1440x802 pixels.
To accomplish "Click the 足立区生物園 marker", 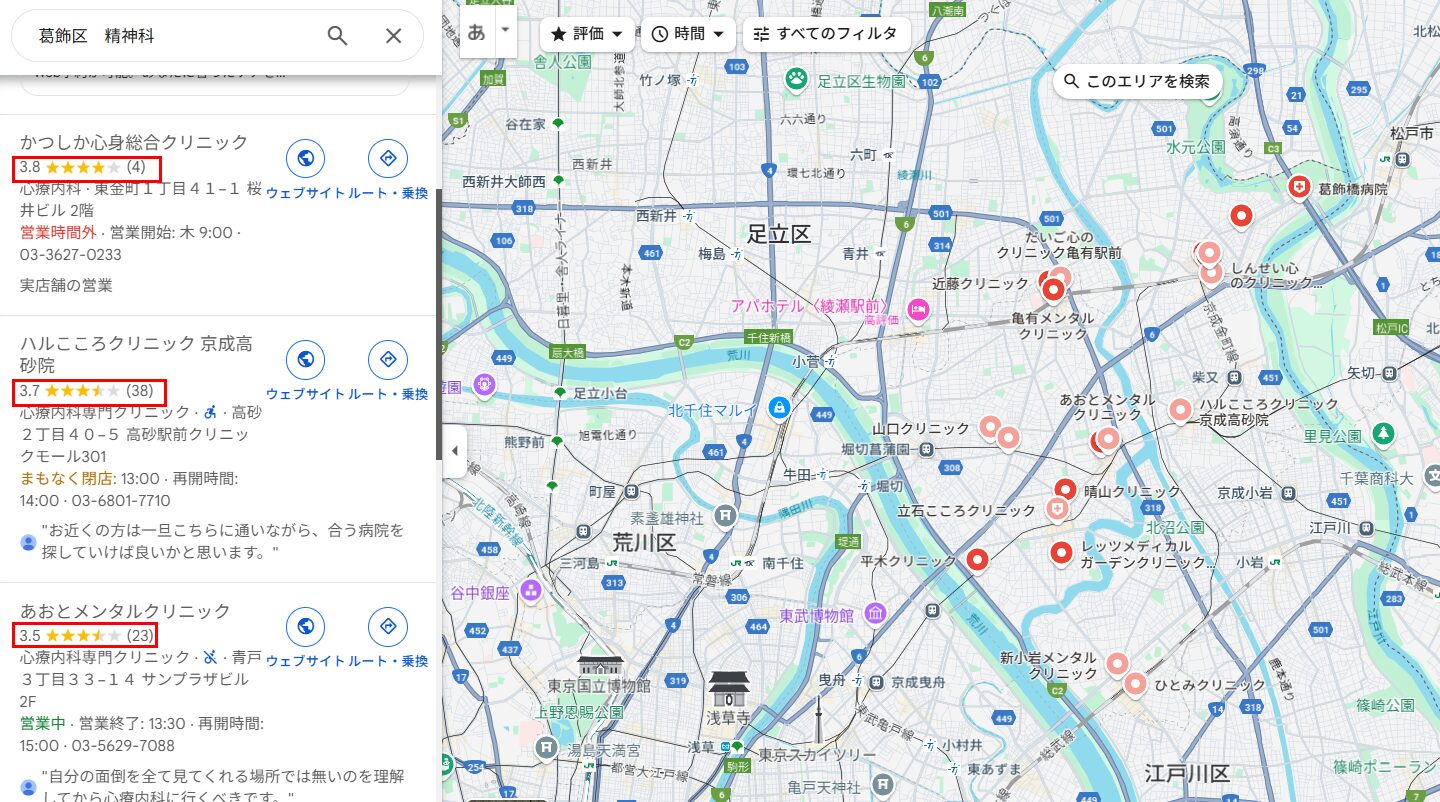I will point(796,79).
